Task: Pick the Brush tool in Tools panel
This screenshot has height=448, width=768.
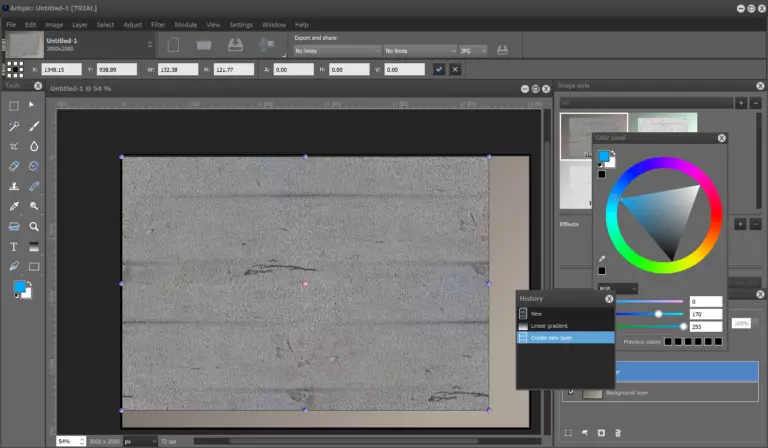Action: point(34,126)
